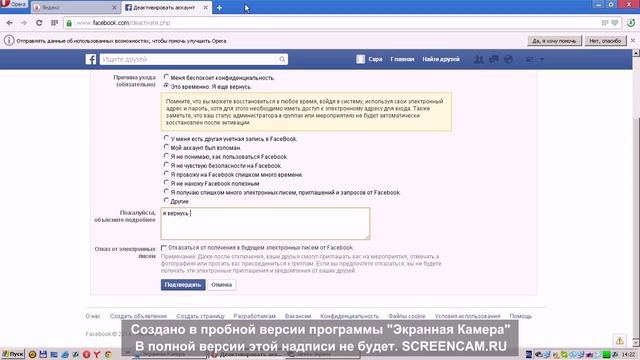Open 'Конфиденциальность' footer link
Viewport: 640px width, 360px height.
(349, 316)
